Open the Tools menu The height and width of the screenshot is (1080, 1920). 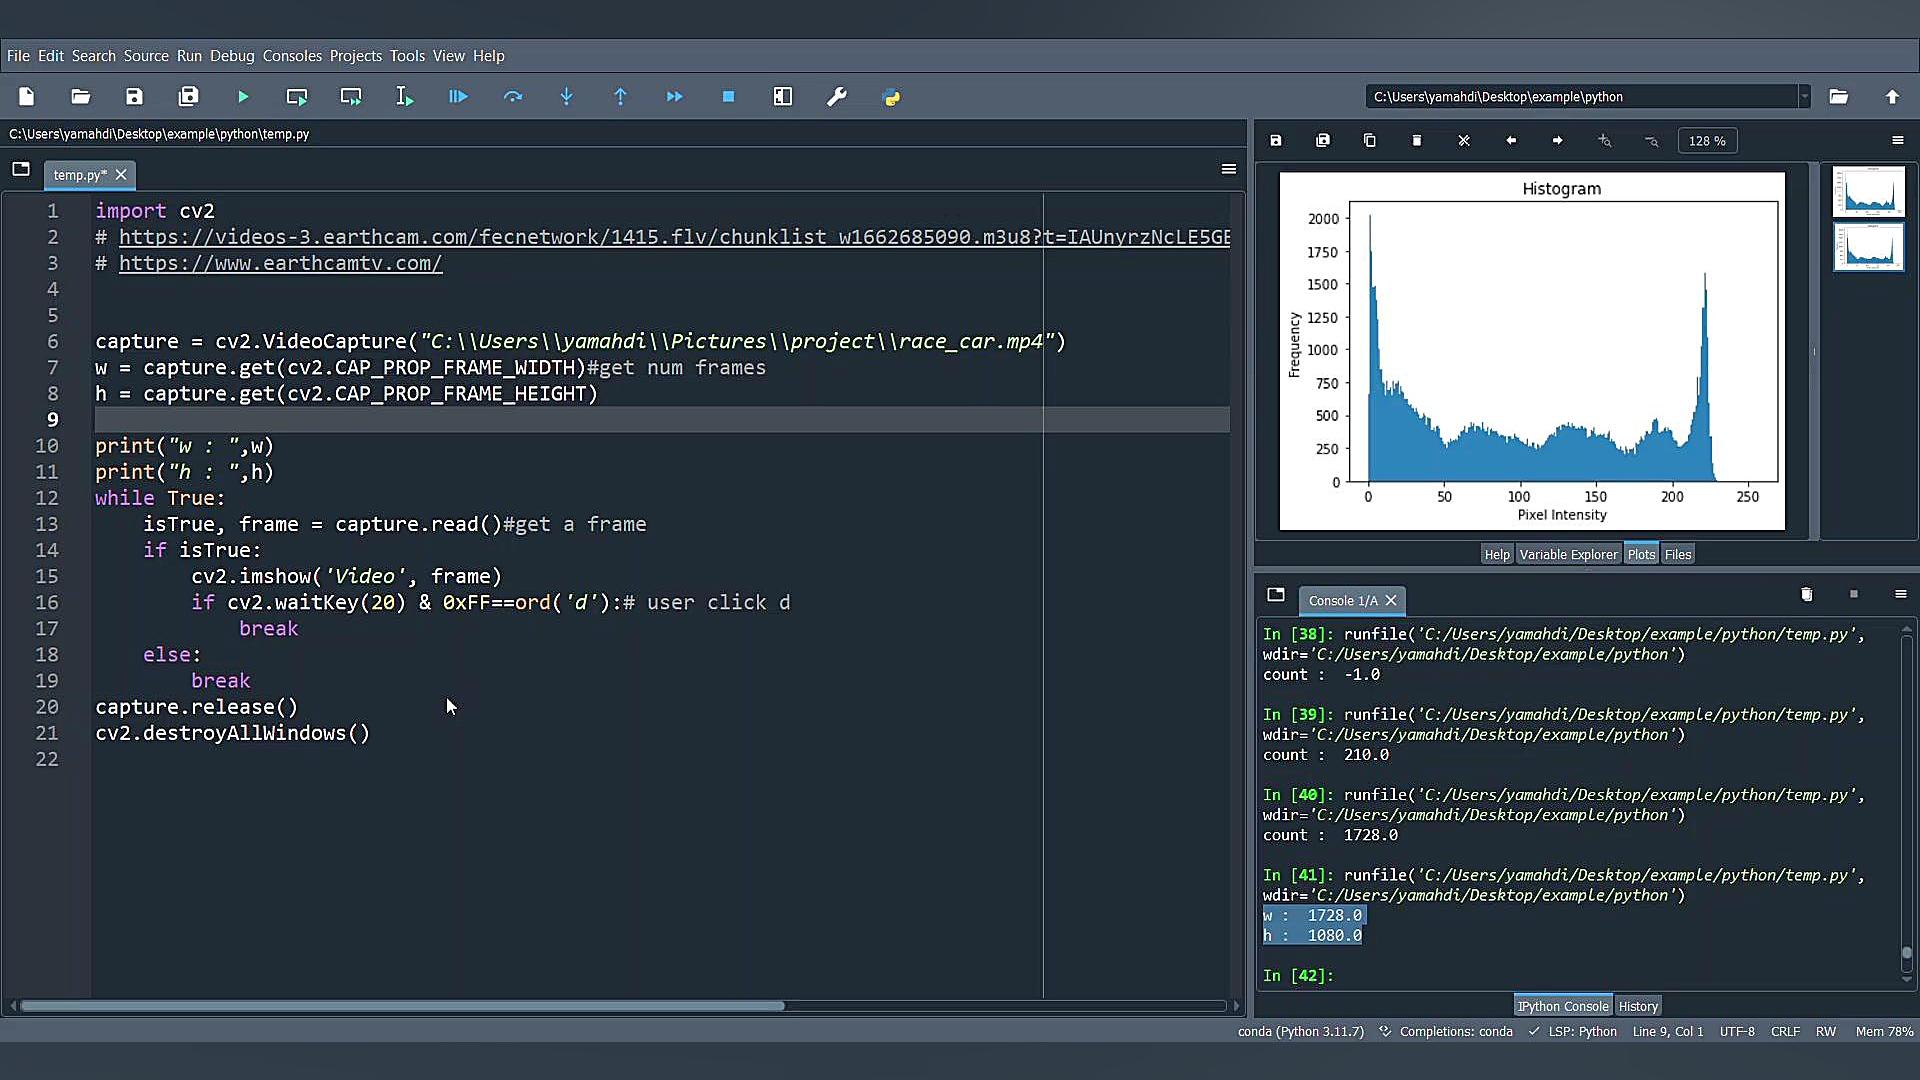[407, 56]
